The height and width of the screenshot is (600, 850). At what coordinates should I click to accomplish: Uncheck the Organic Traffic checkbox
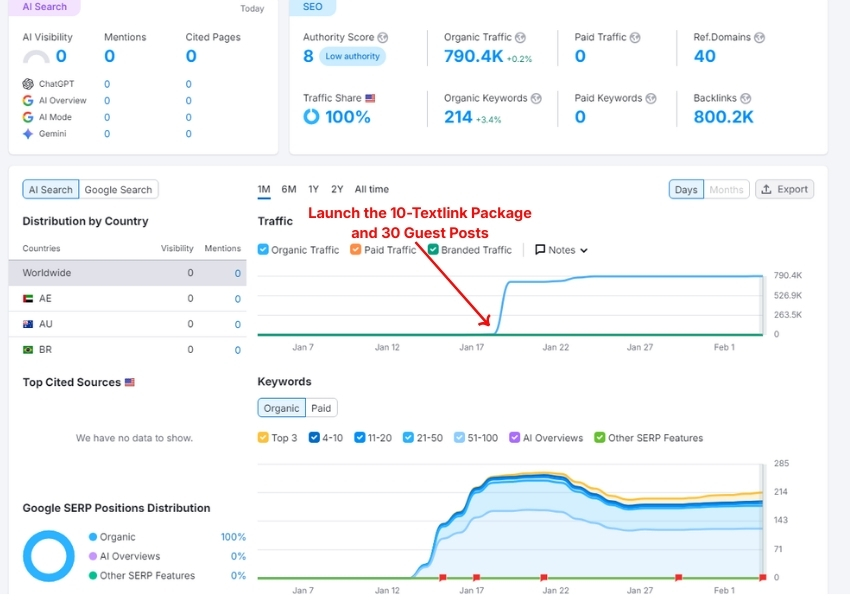(264, 250)
